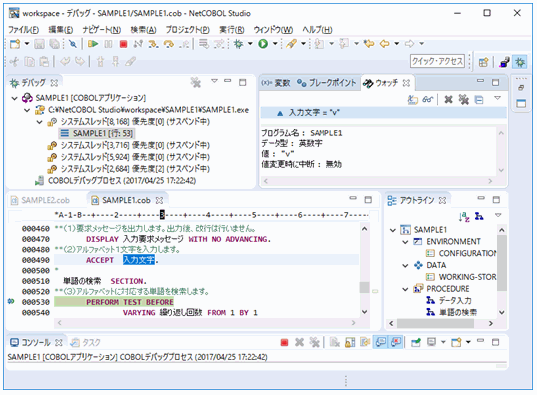This screenshot has height=395, width=537.
Task: Click the Remove selected watch icon
Action: coord(448,100)
